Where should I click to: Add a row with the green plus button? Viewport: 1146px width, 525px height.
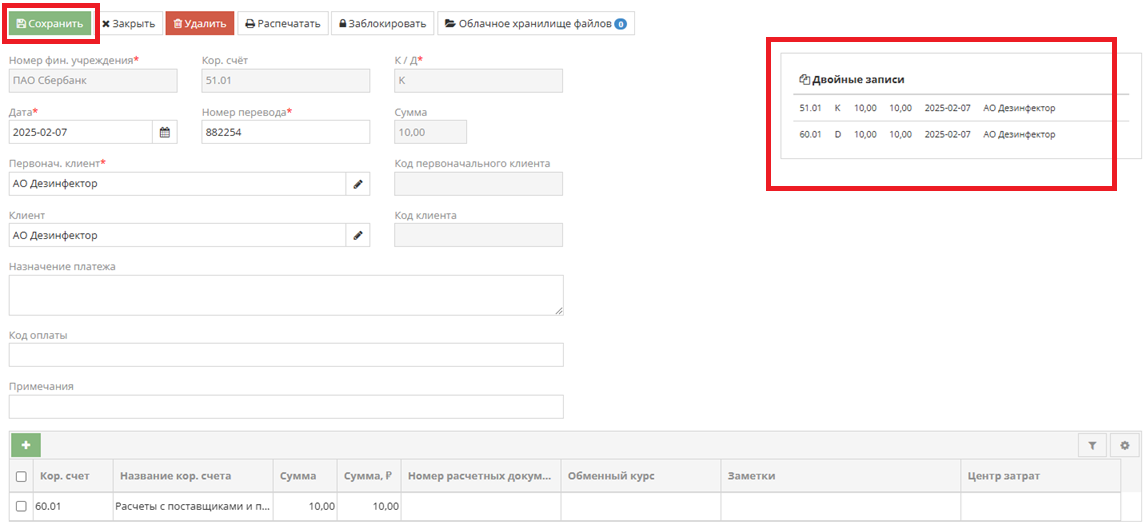(26, 445)
